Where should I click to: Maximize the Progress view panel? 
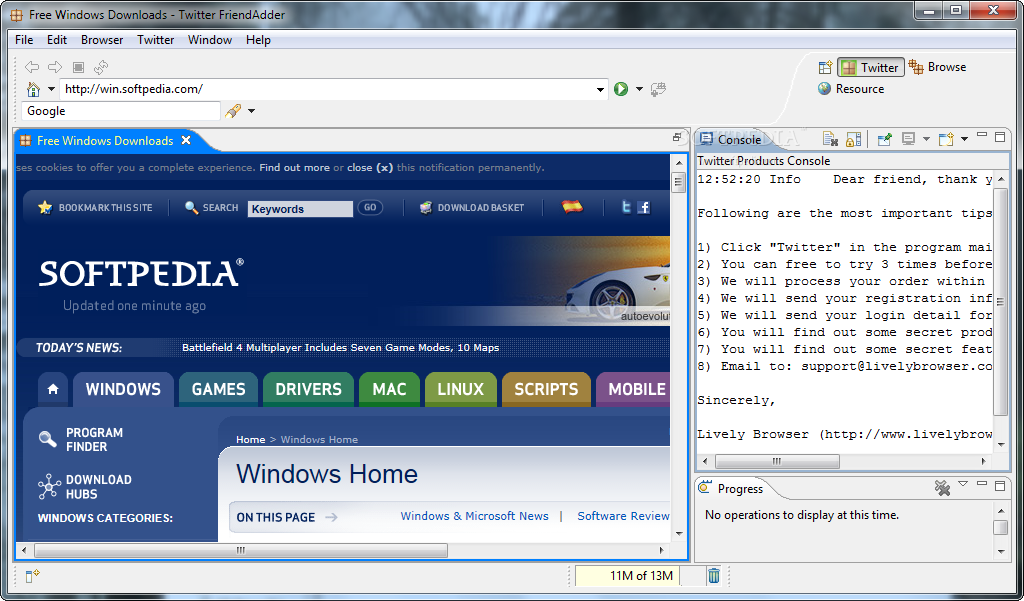coord(1000,485)
